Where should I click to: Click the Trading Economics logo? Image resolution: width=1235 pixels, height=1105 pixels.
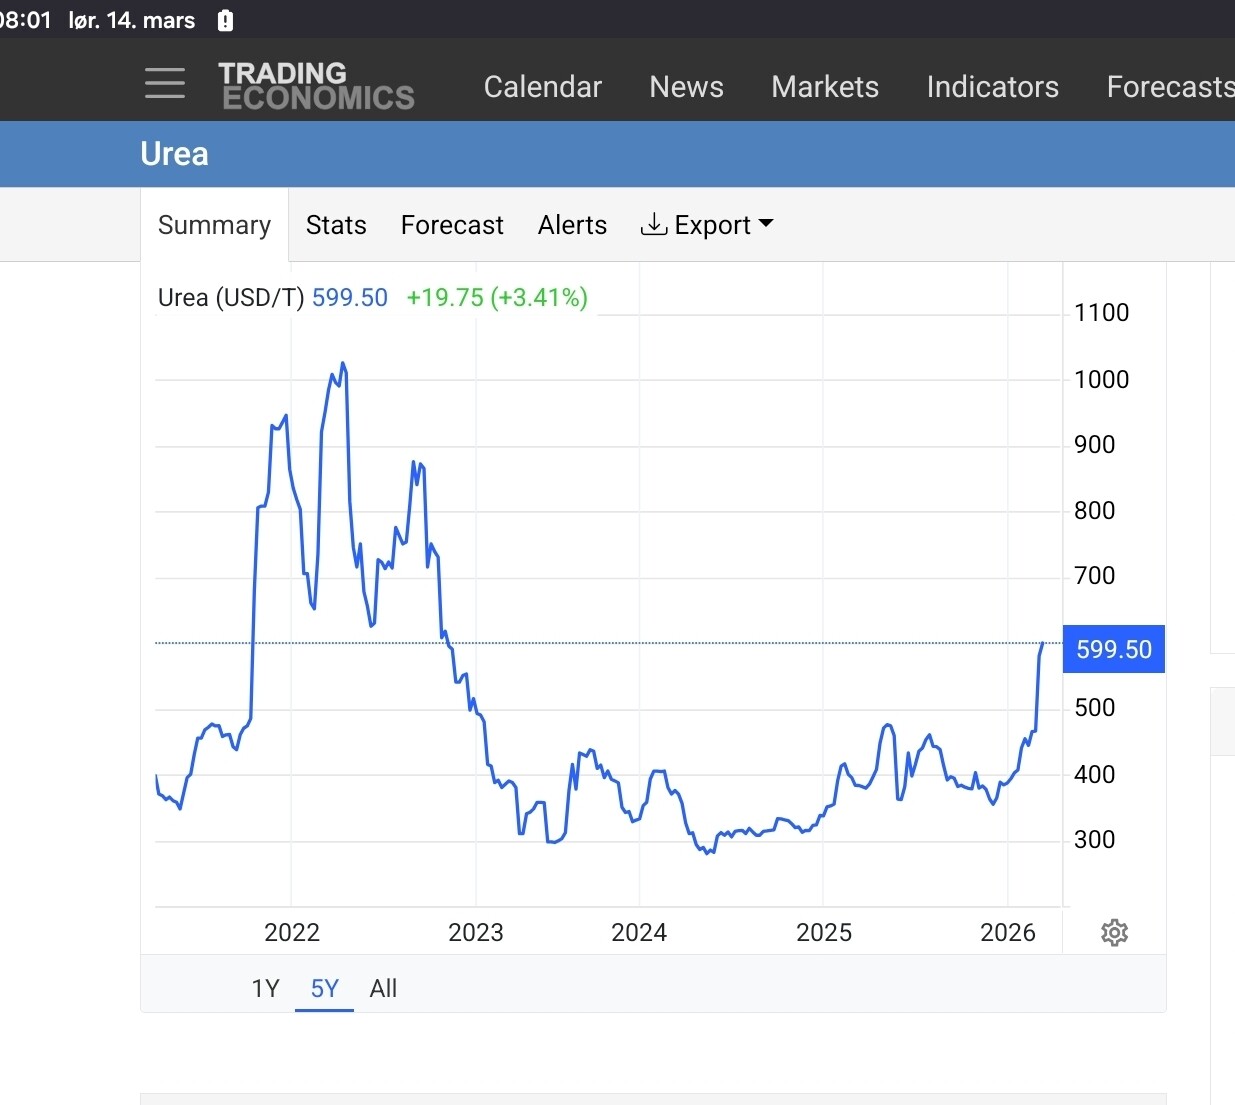click(316, 86)
